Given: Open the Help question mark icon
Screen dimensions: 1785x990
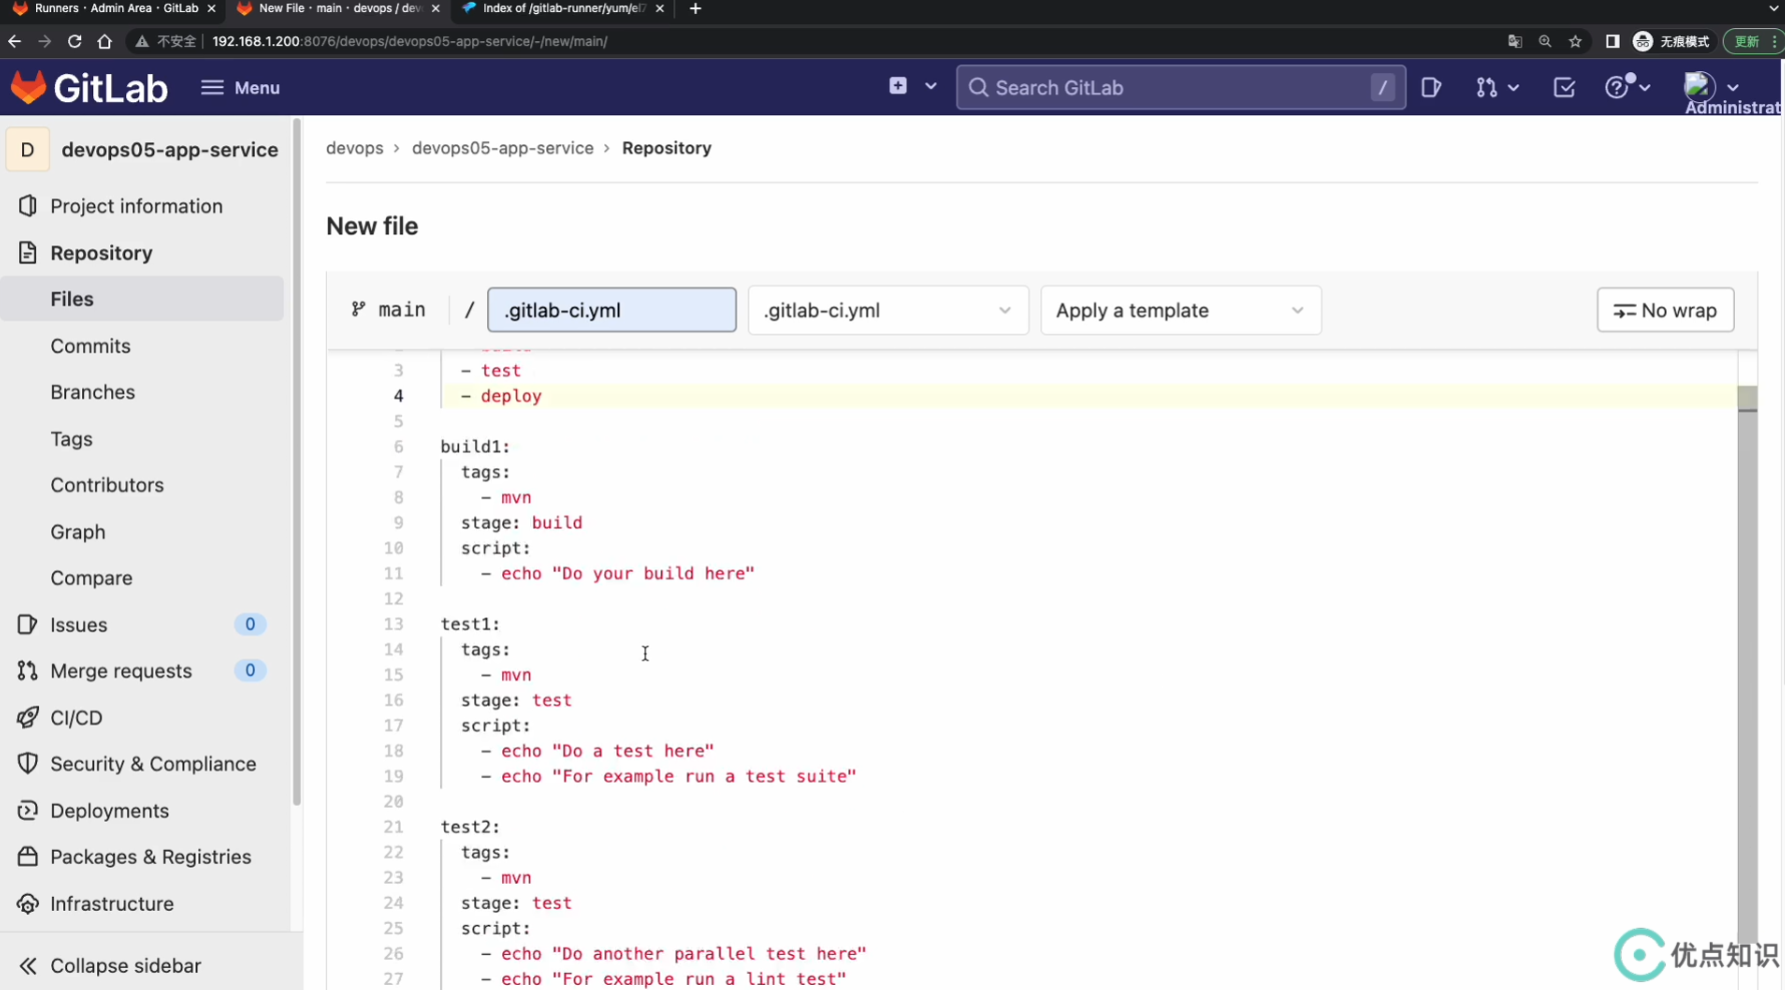Looking at the screenshot, I should [1616, 88].
